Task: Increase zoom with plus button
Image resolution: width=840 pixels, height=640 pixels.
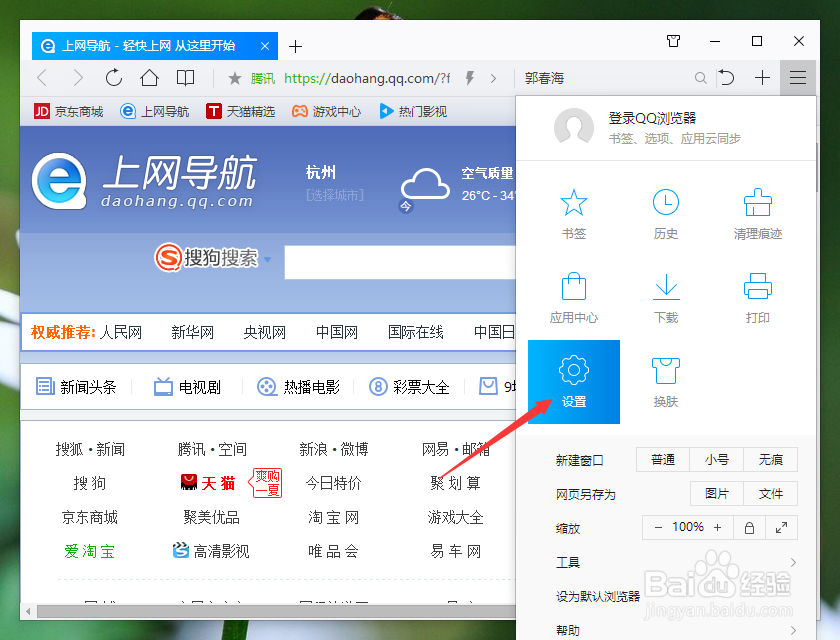Action: pyautogui.click(x=717, y=528)
